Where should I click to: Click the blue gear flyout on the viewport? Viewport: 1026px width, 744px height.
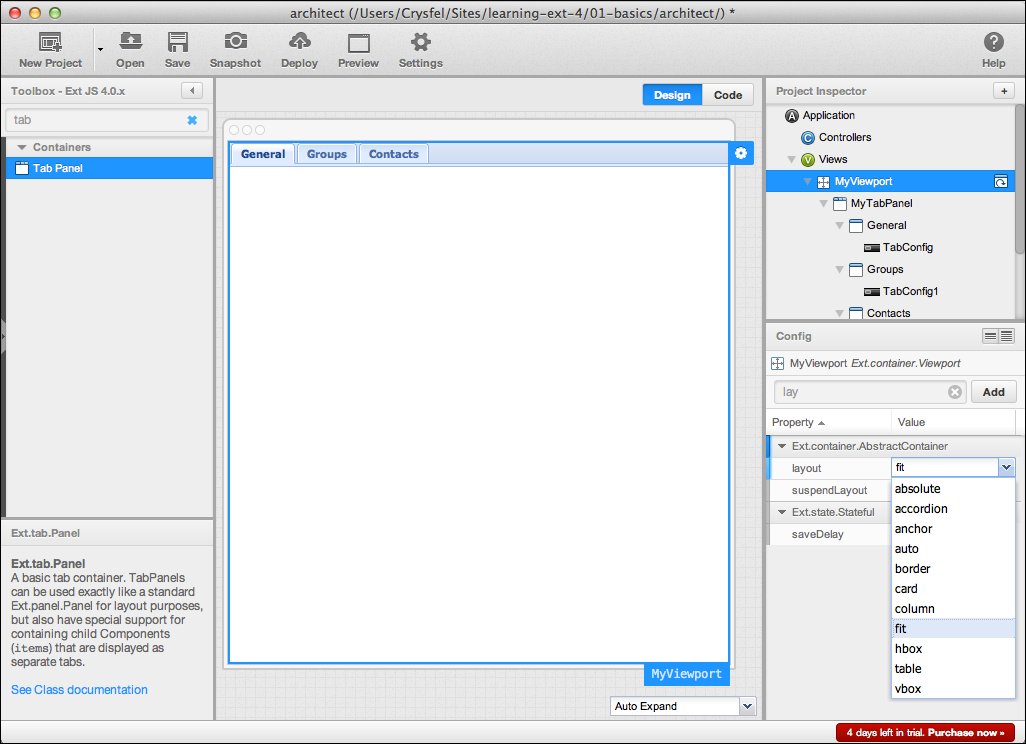point(741,153)
